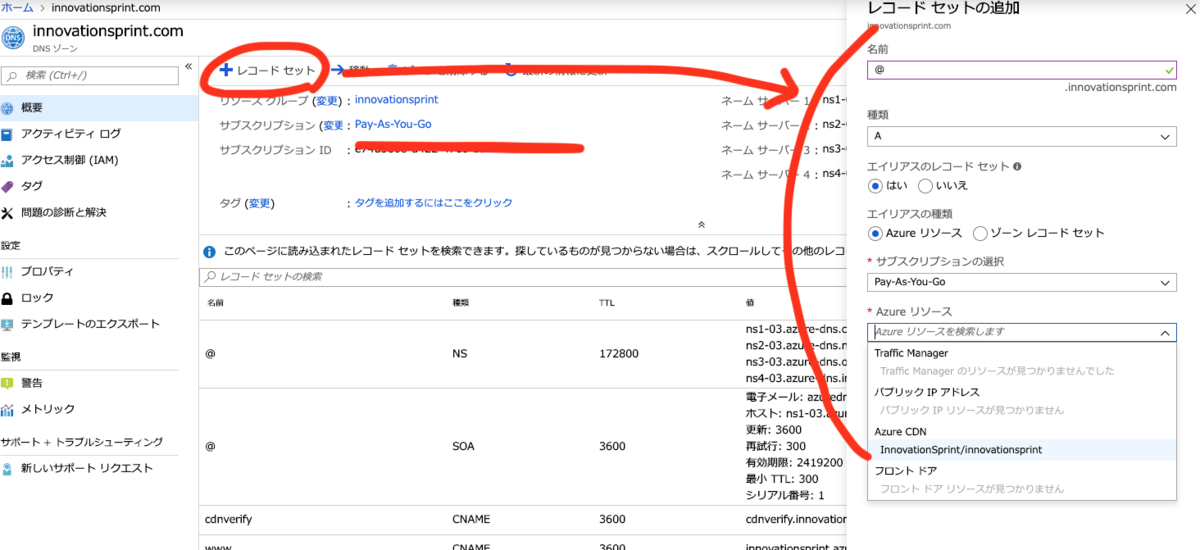This screenshot has height=550, width=1200.
Task: Click タグを追加するにはここをクリック link
Action: [434, 203]
